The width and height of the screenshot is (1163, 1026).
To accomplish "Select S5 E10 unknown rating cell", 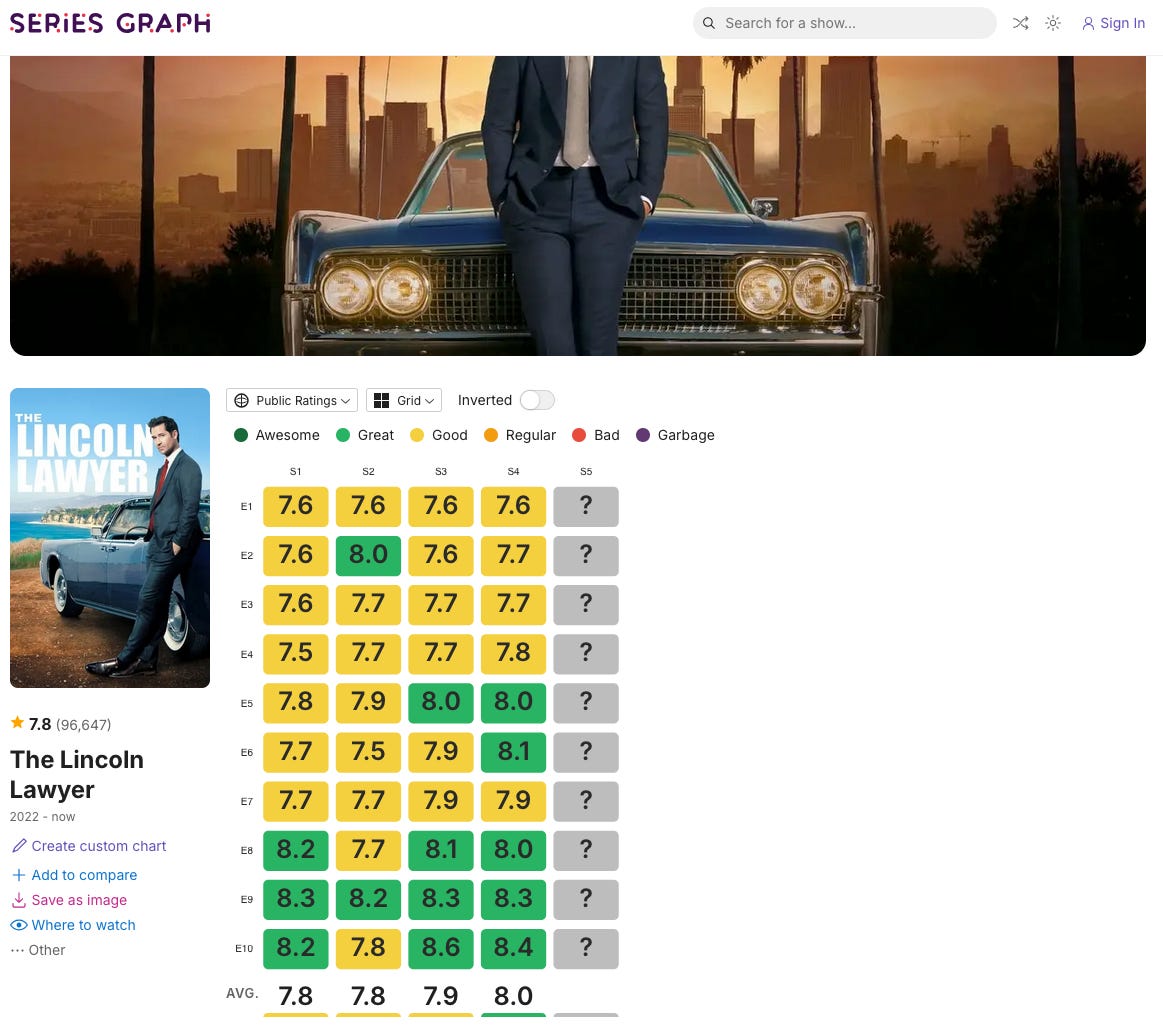I will [586, 948].
